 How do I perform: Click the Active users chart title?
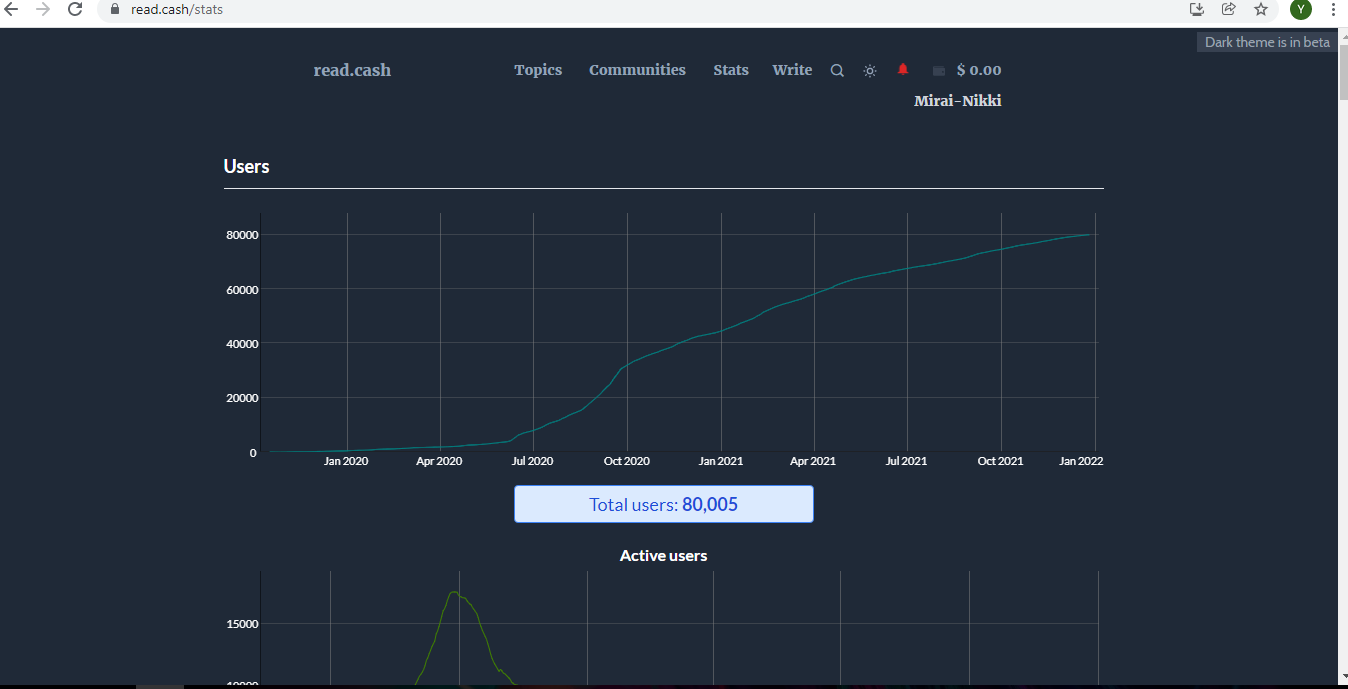tap(664, 555)
